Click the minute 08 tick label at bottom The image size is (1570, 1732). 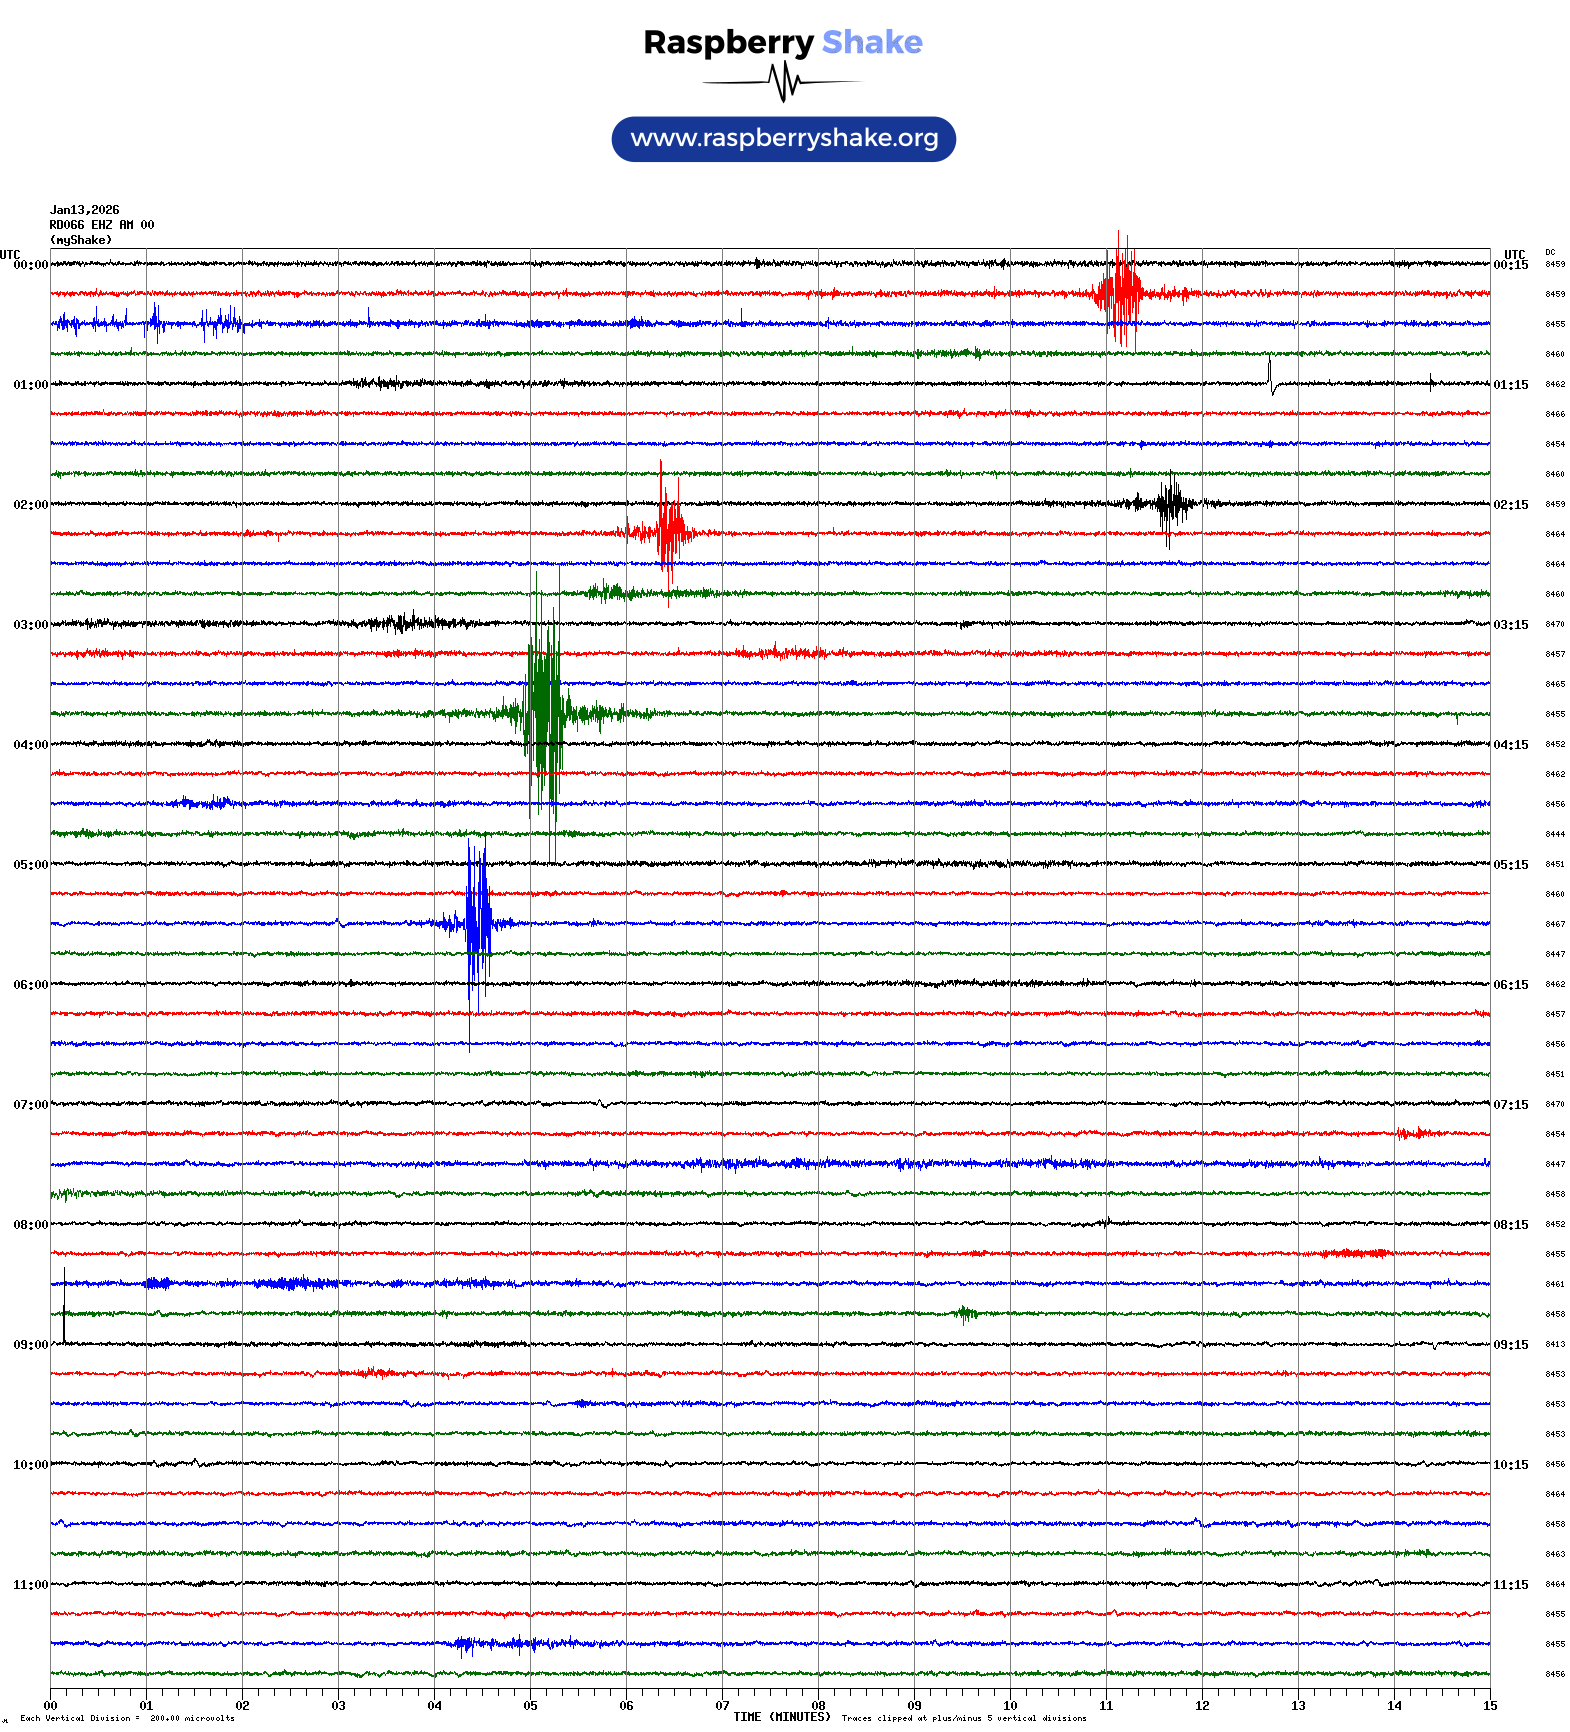818,1706
